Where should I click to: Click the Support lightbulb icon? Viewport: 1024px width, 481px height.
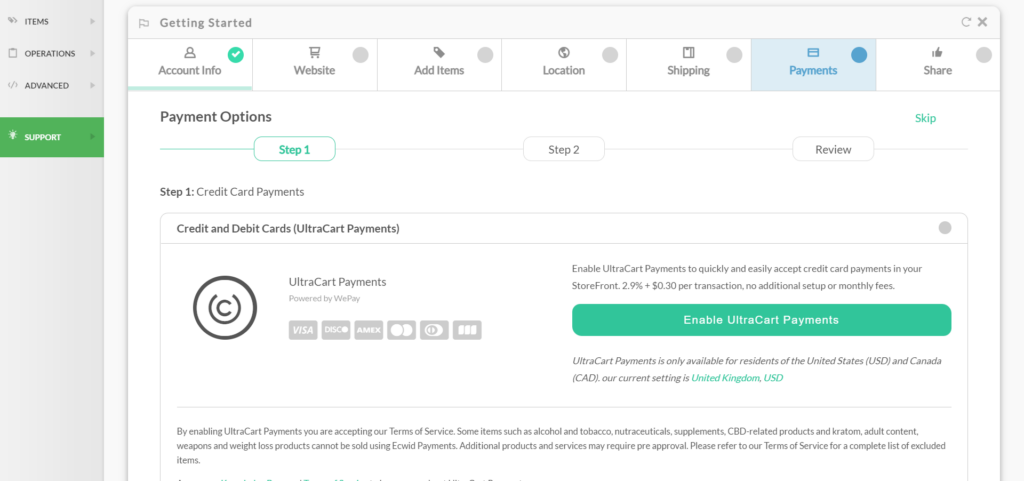point(12,136)
